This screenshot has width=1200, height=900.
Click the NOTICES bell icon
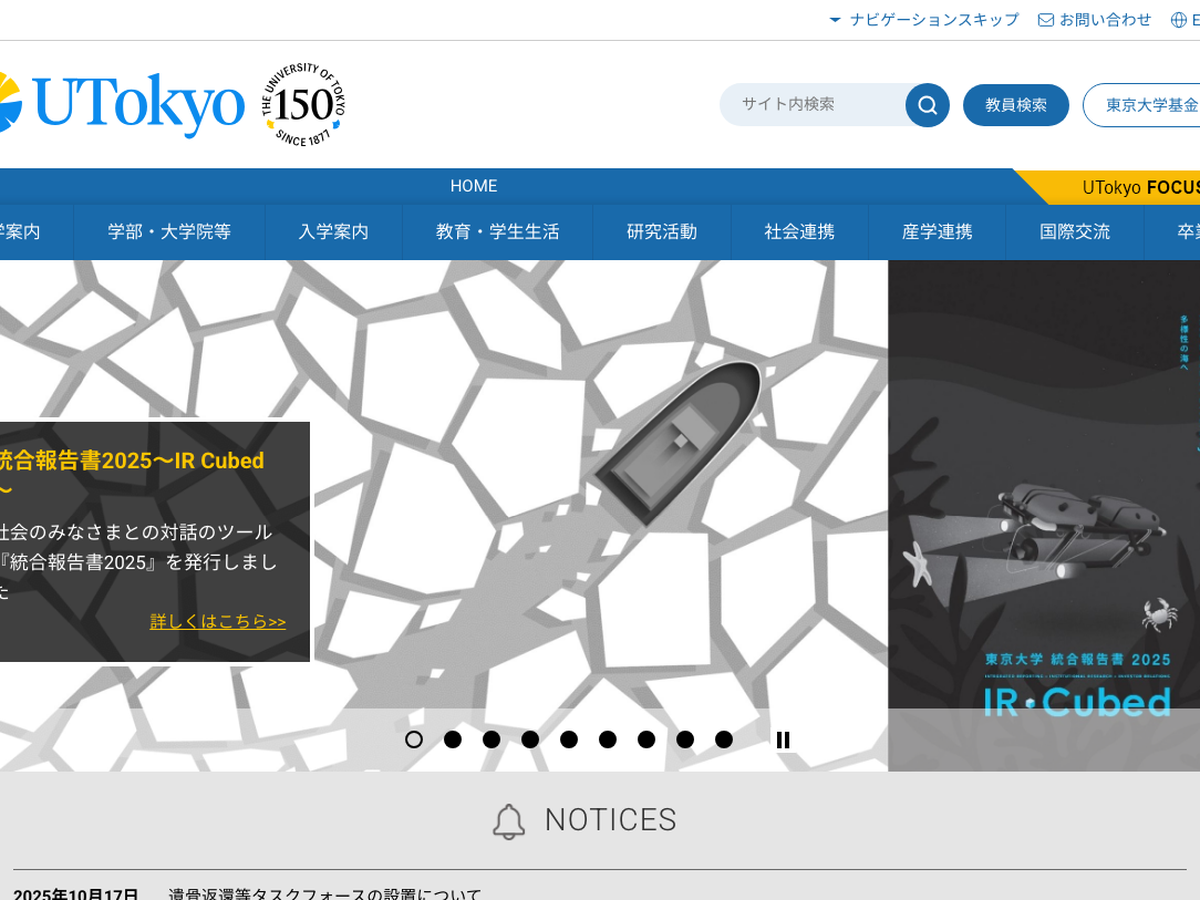(509, 821)
